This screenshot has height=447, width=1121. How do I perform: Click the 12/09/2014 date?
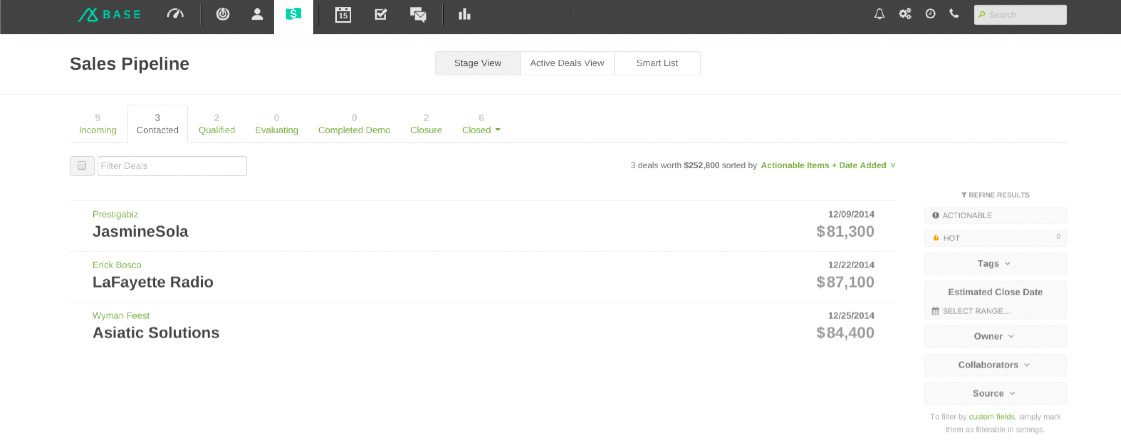(x=851, y=214)
